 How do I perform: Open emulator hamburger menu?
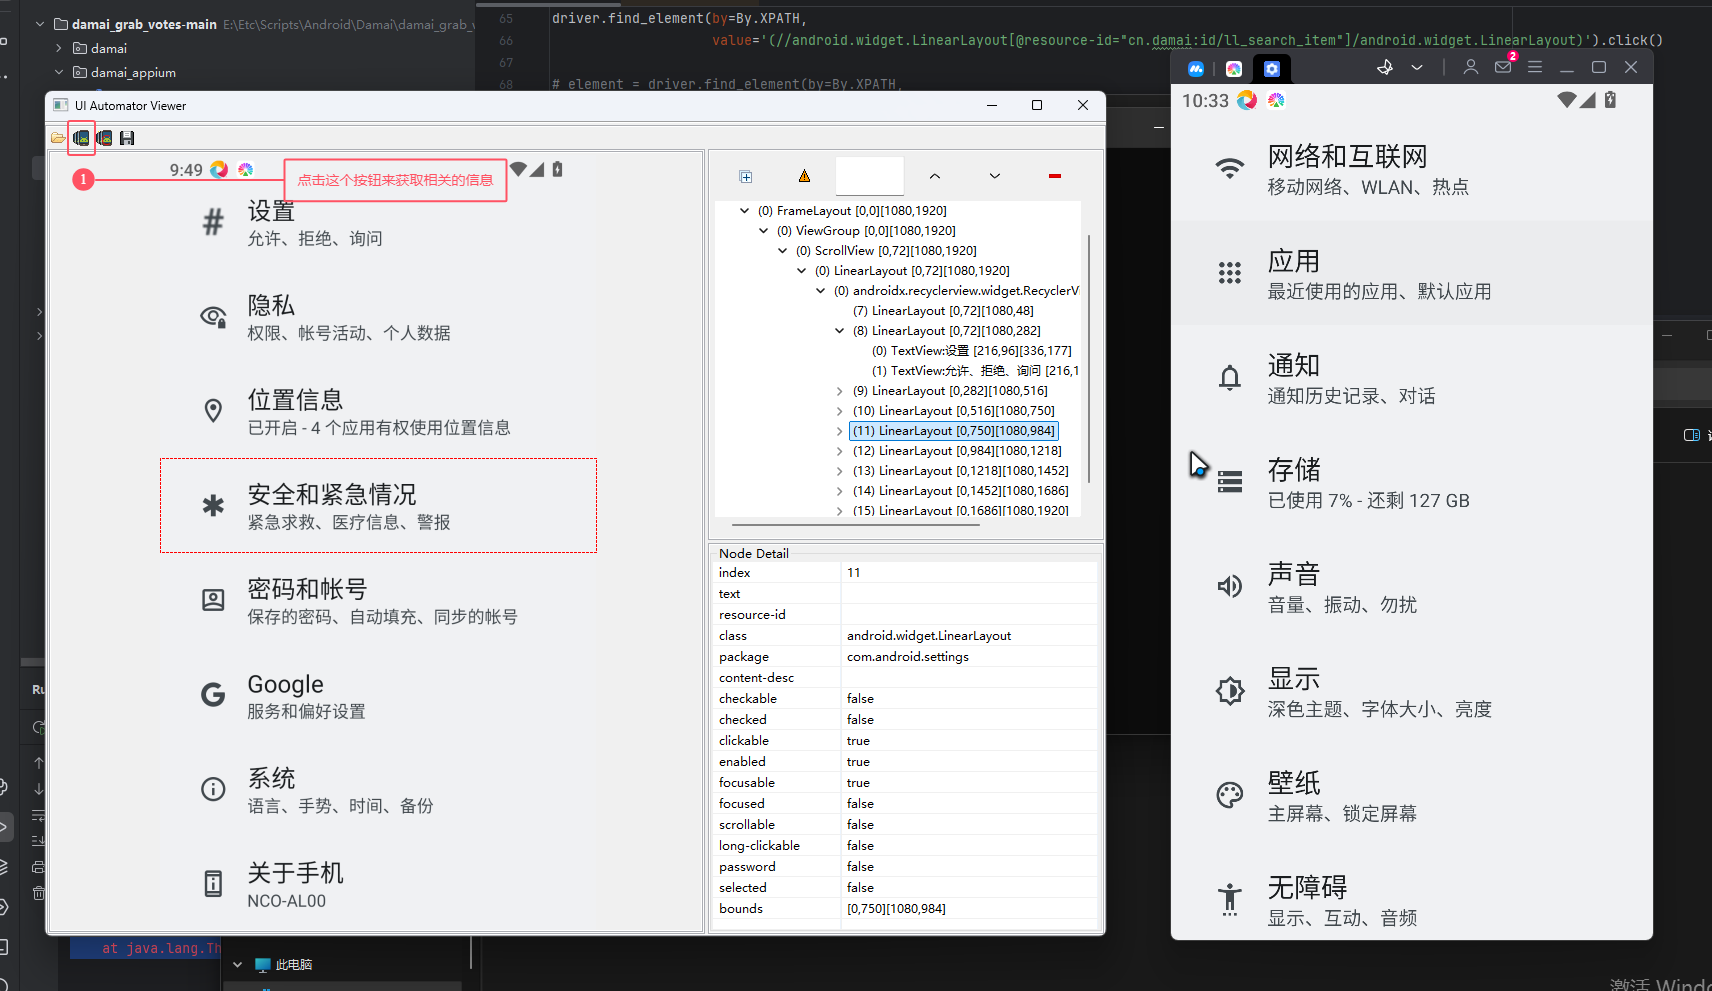(1535, 67)
